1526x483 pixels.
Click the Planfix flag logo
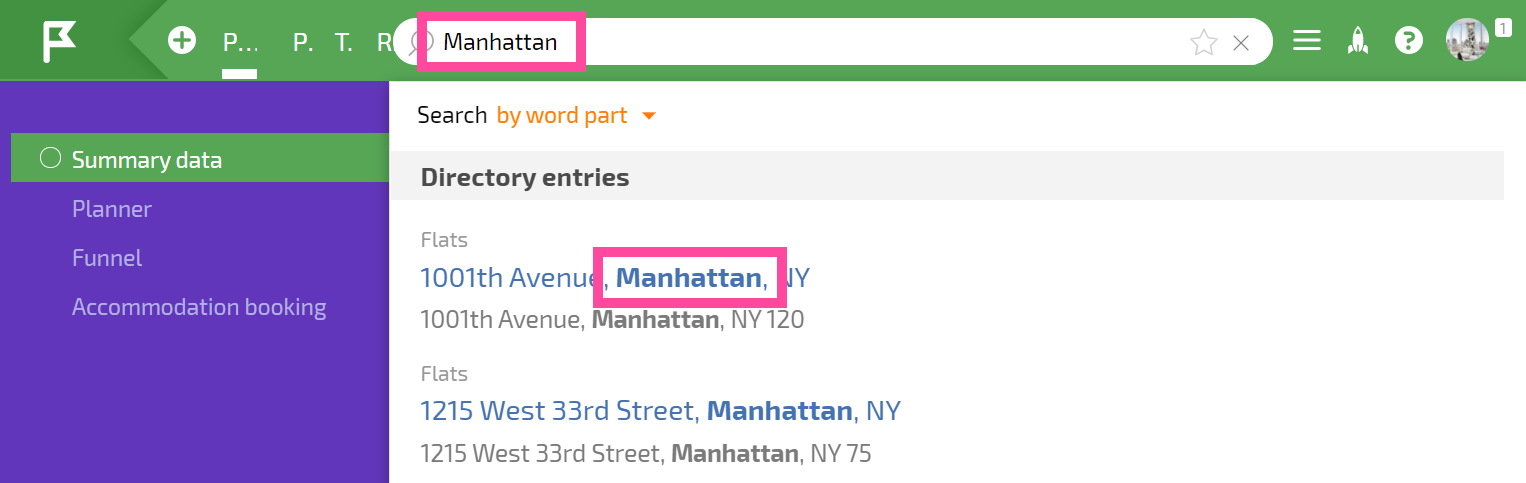click(59, 42)
